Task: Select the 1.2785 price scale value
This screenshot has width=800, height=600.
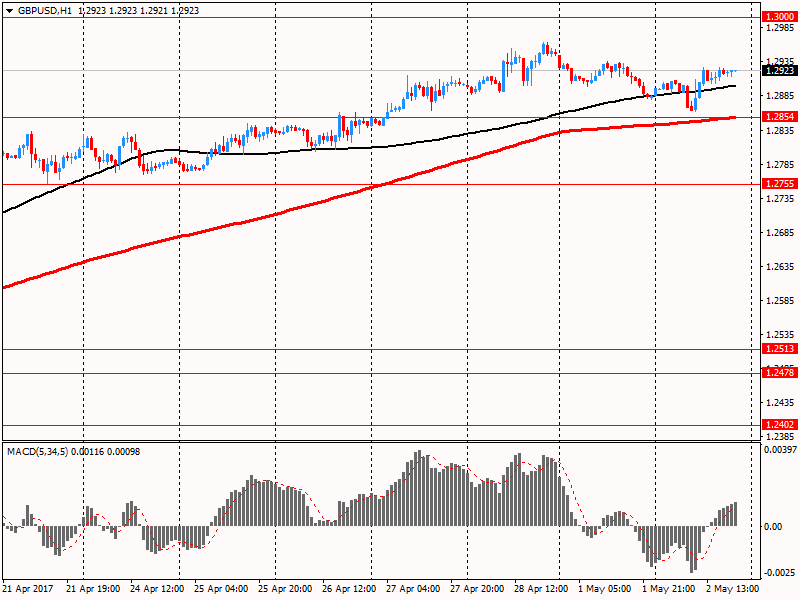Action: tap(781, 164)
